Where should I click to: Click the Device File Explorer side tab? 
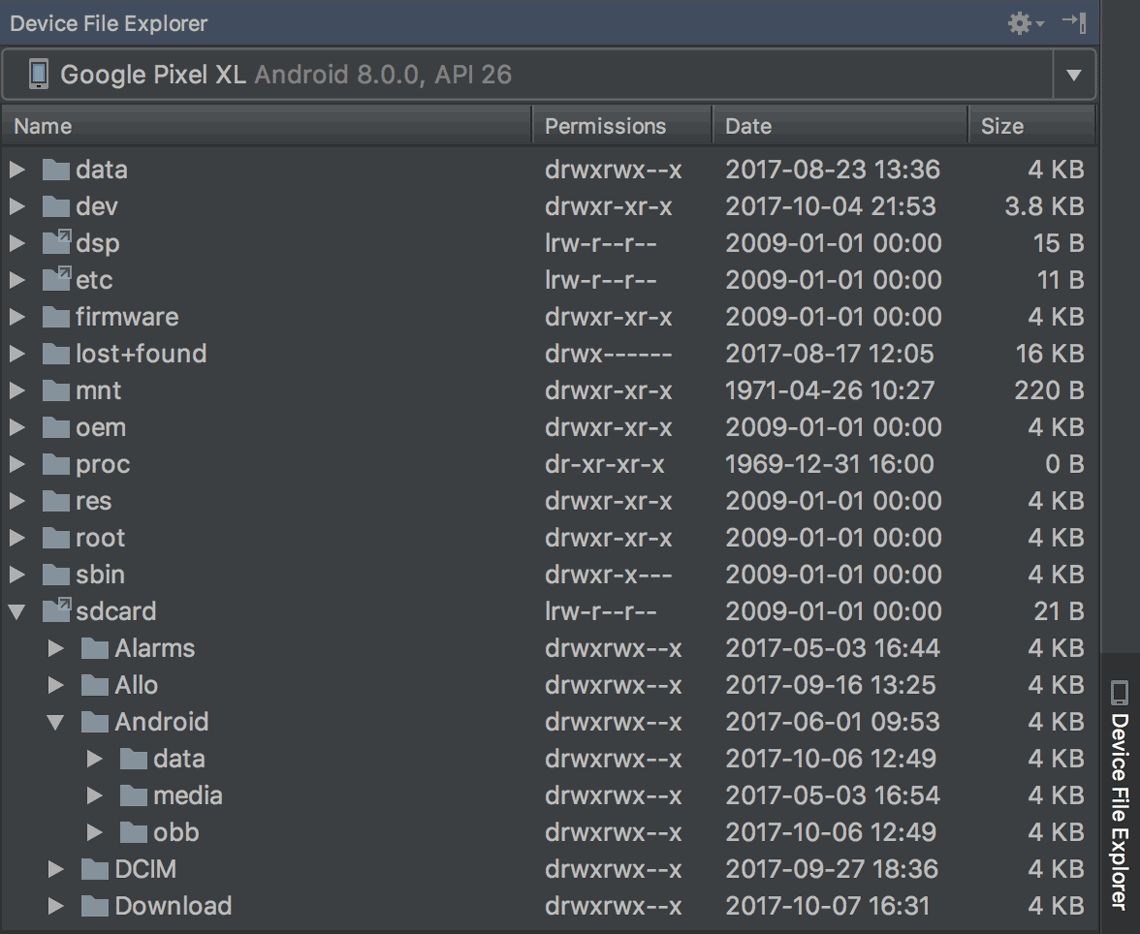[1120, 795]
